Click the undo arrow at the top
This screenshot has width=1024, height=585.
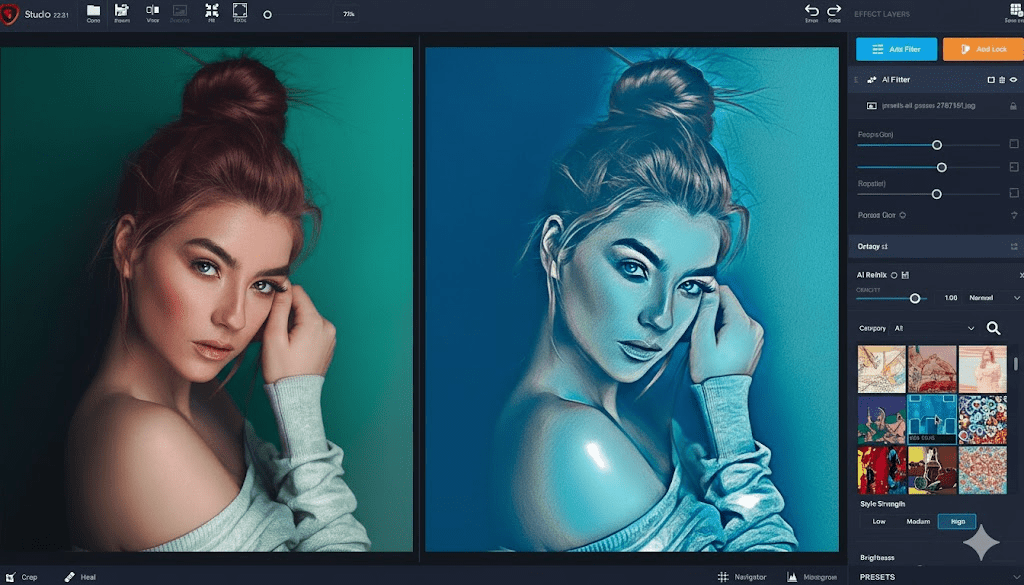pyautogui.click(x=810, y=11)
